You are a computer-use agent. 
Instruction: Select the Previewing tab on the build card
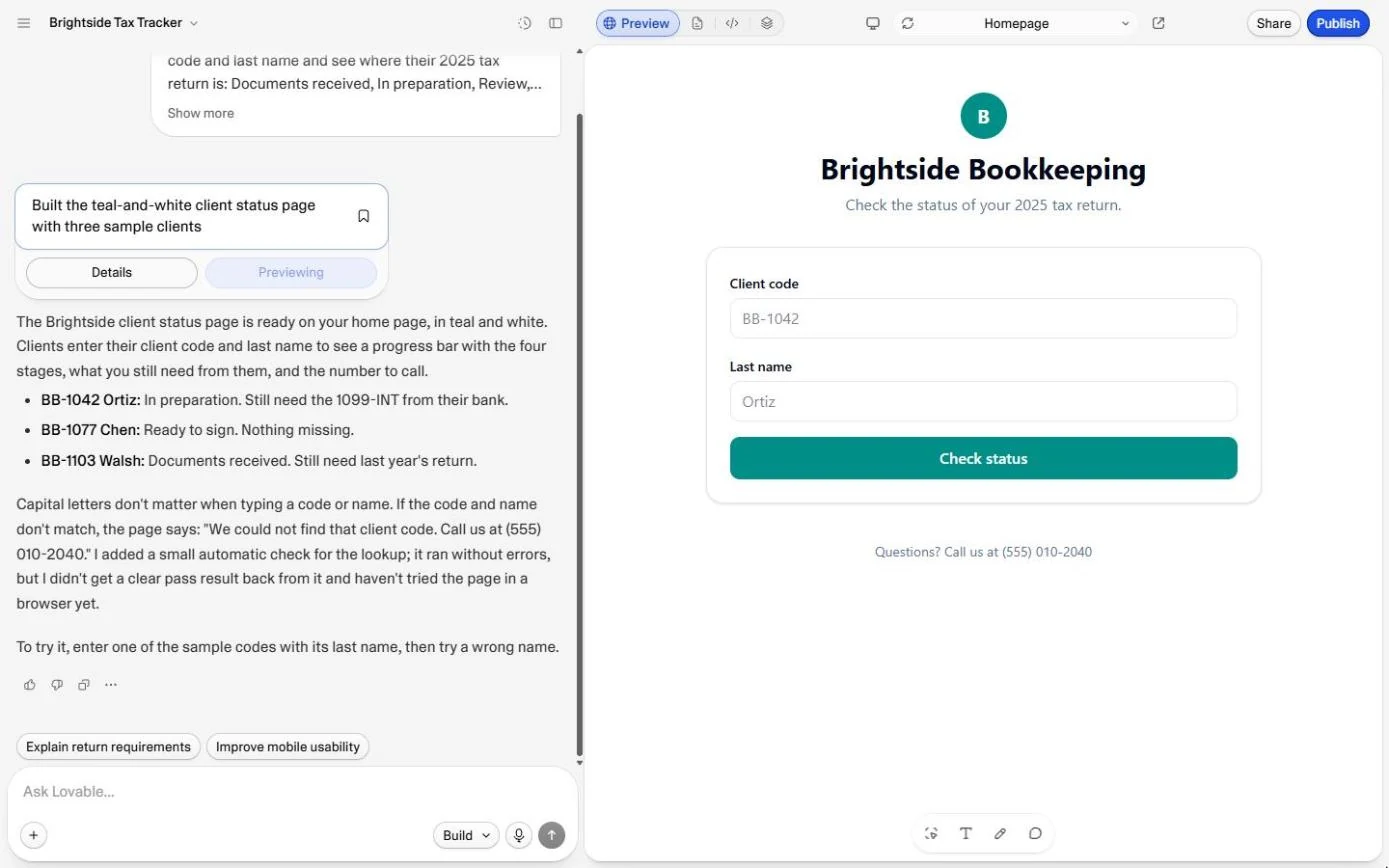click(291, 272)
